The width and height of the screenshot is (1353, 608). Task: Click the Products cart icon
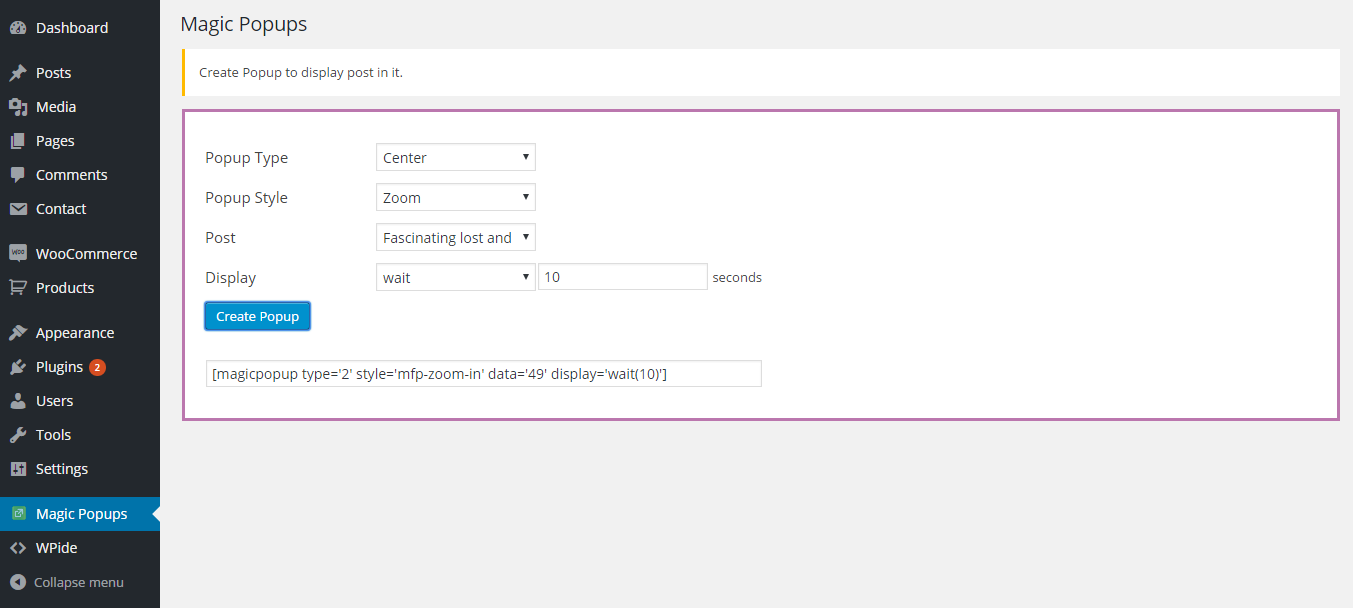tap(17, 288)
